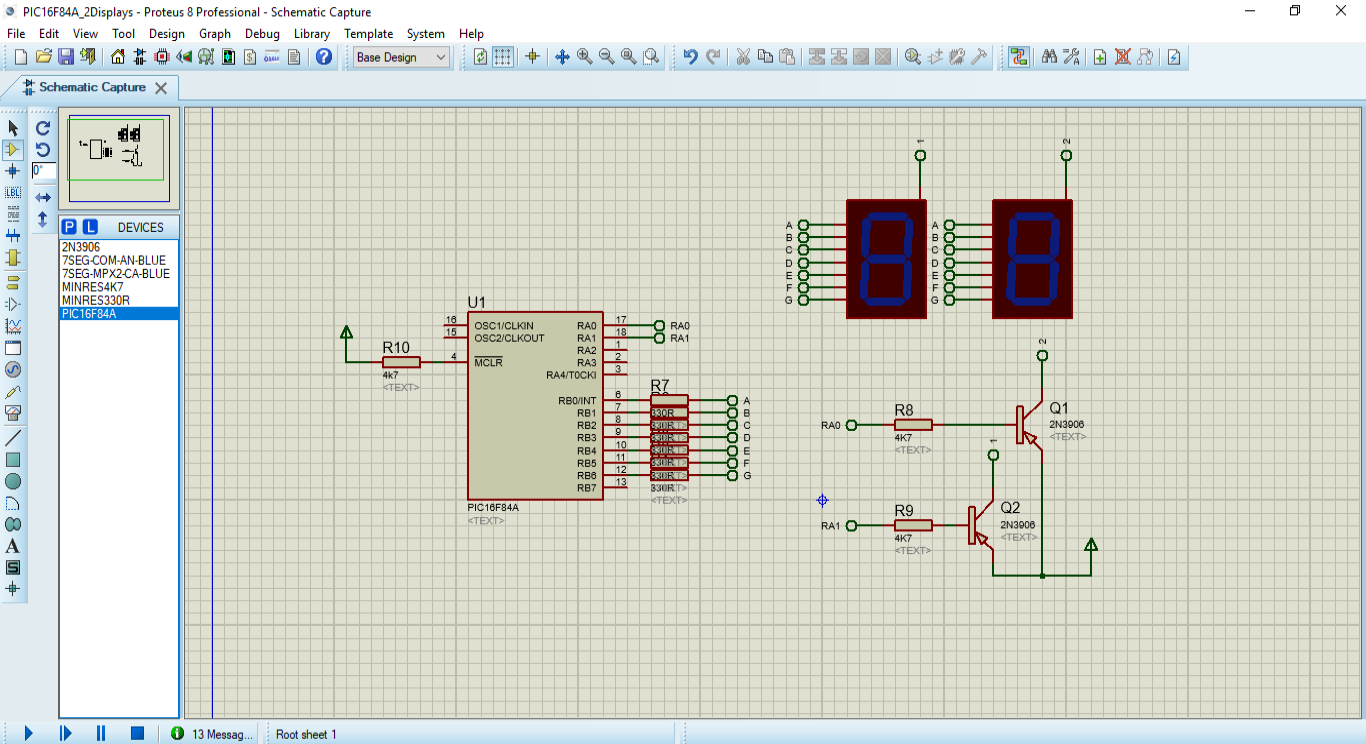Rotate anti-clockwise using the arrow icon
This screenshot has height=744, width=1366.
(x=43, y=150)
